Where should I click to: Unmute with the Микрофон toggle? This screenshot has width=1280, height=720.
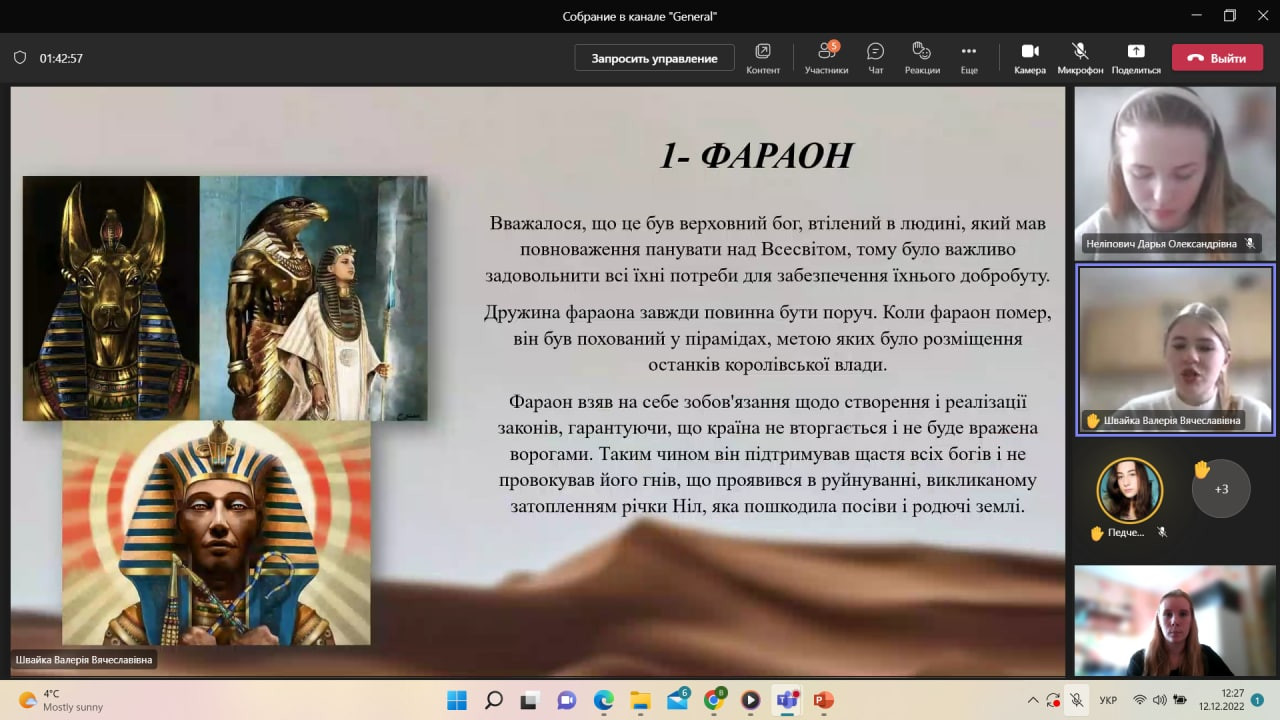(x=1080, y=57)
